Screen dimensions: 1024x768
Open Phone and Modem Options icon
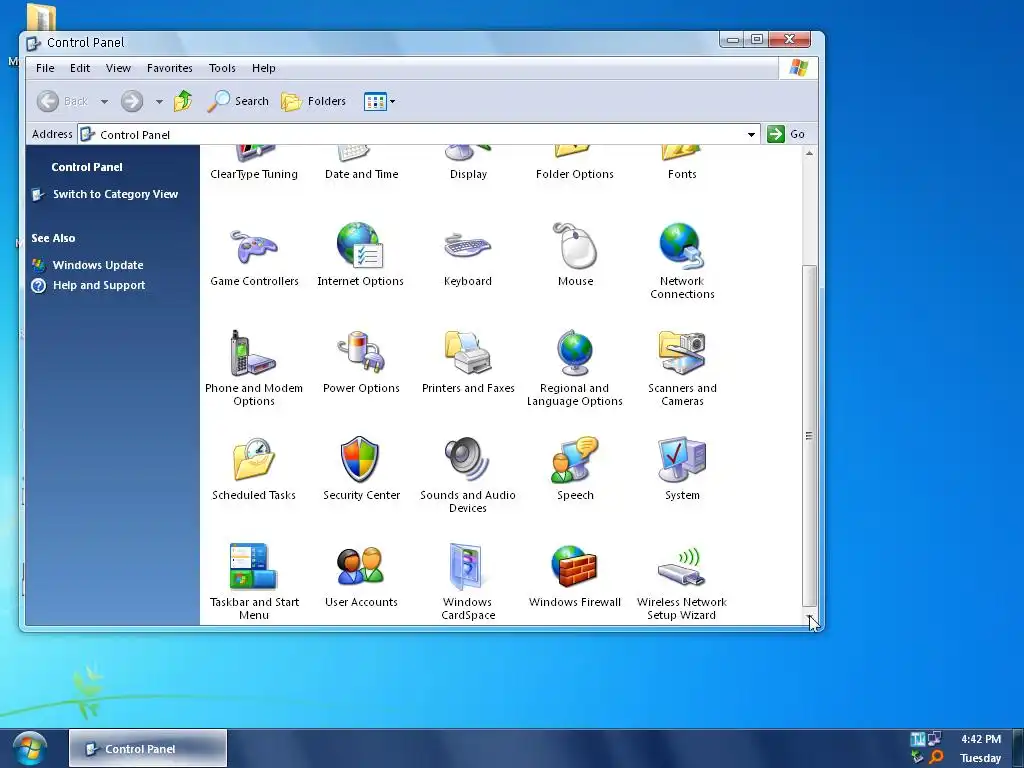[253, 353]
